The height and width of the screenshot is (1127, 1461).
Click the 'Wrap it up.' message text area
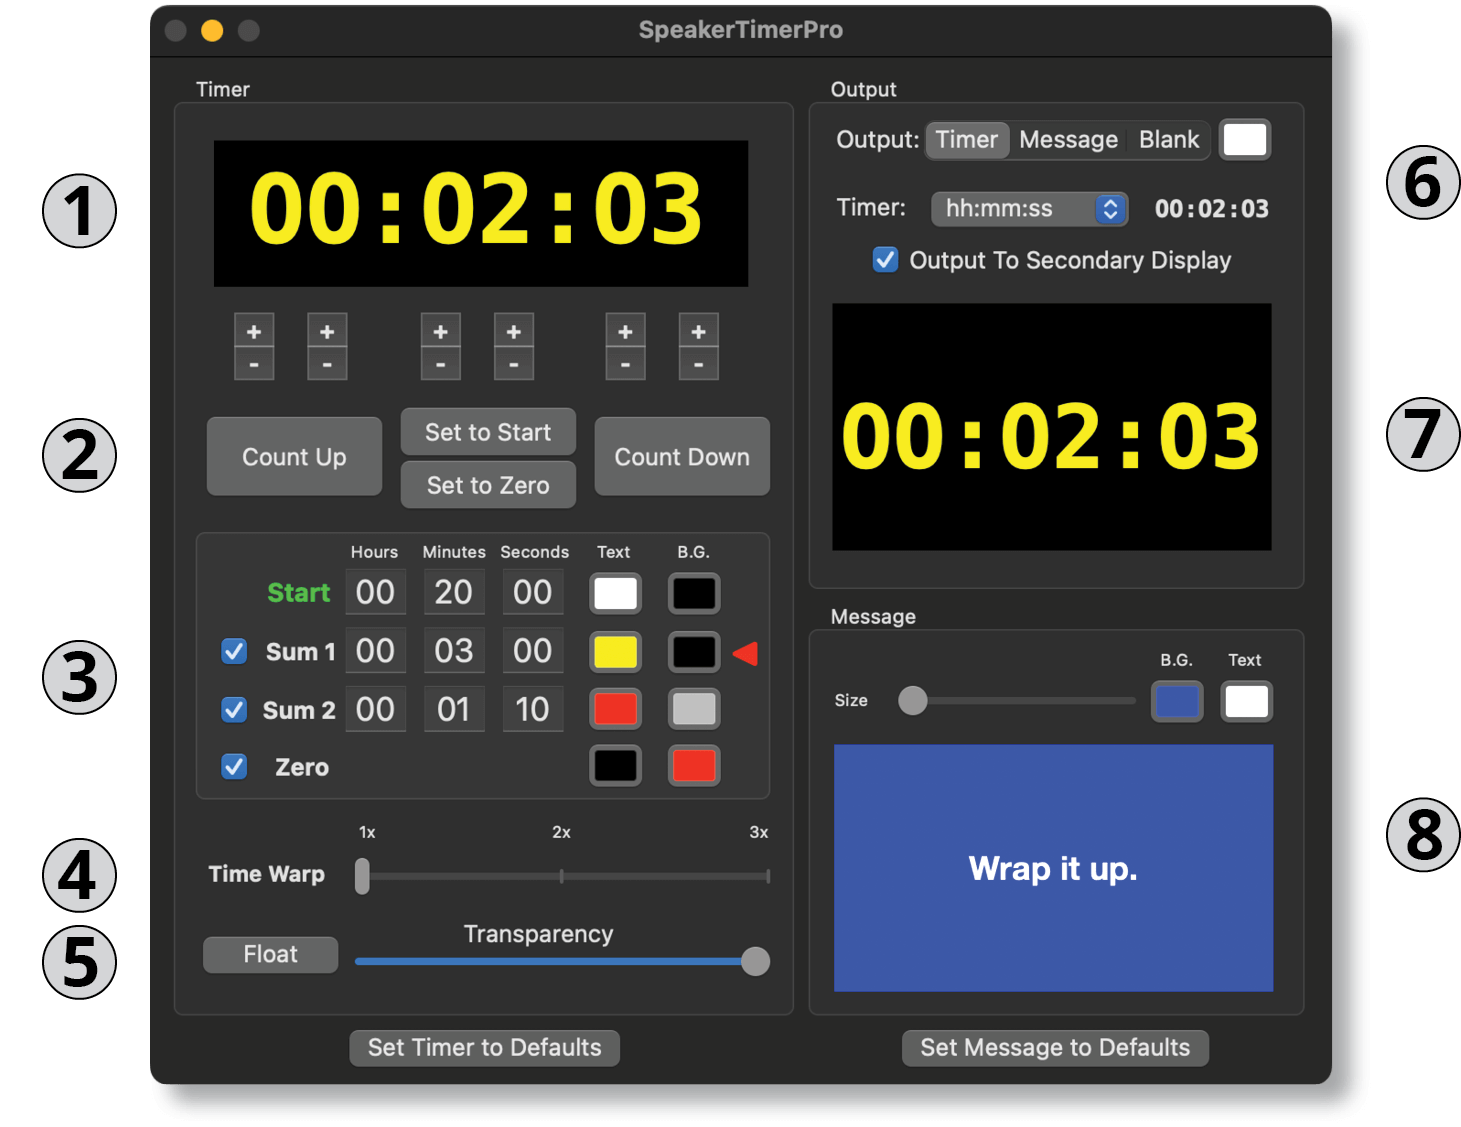tap(1053, 868)
